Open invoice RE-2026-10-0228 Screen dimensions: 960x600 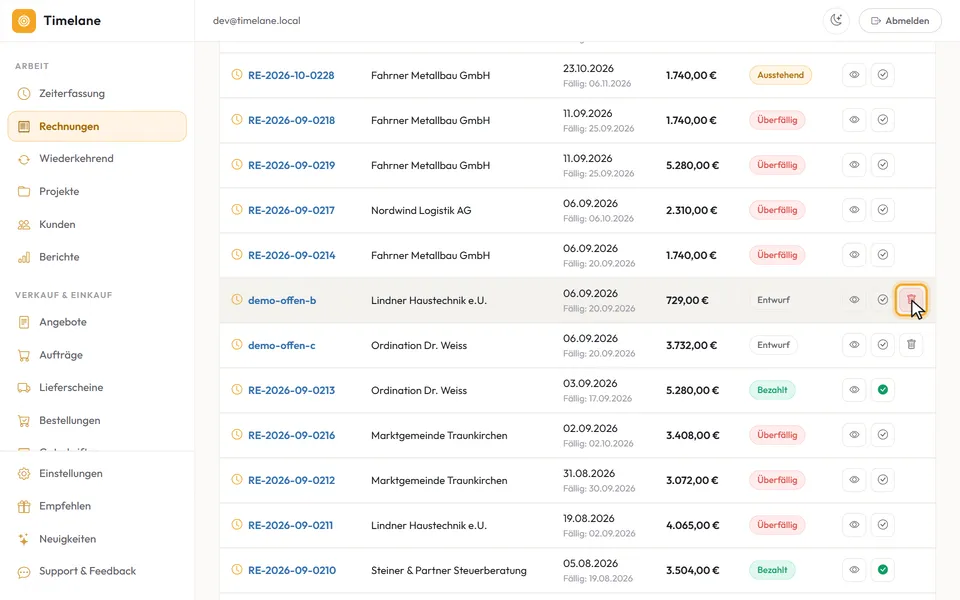[291, 75]
